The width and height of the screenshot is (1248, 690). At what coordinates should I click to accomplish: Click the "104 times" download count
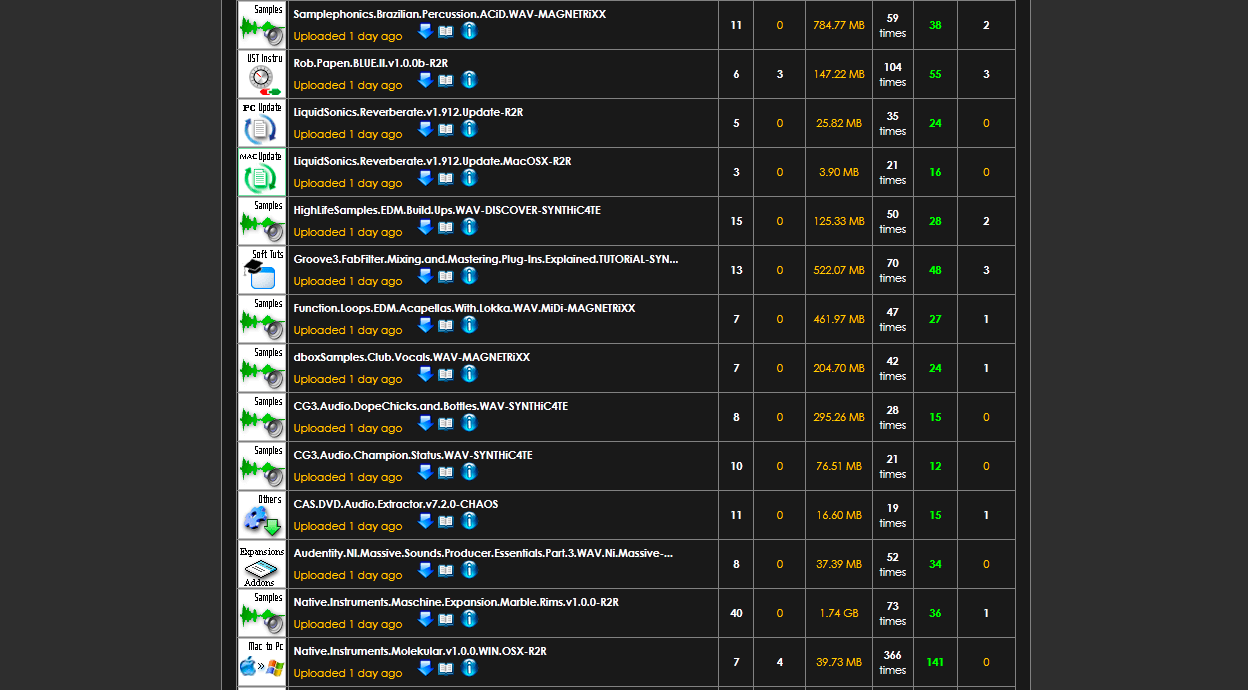(893, 74)
